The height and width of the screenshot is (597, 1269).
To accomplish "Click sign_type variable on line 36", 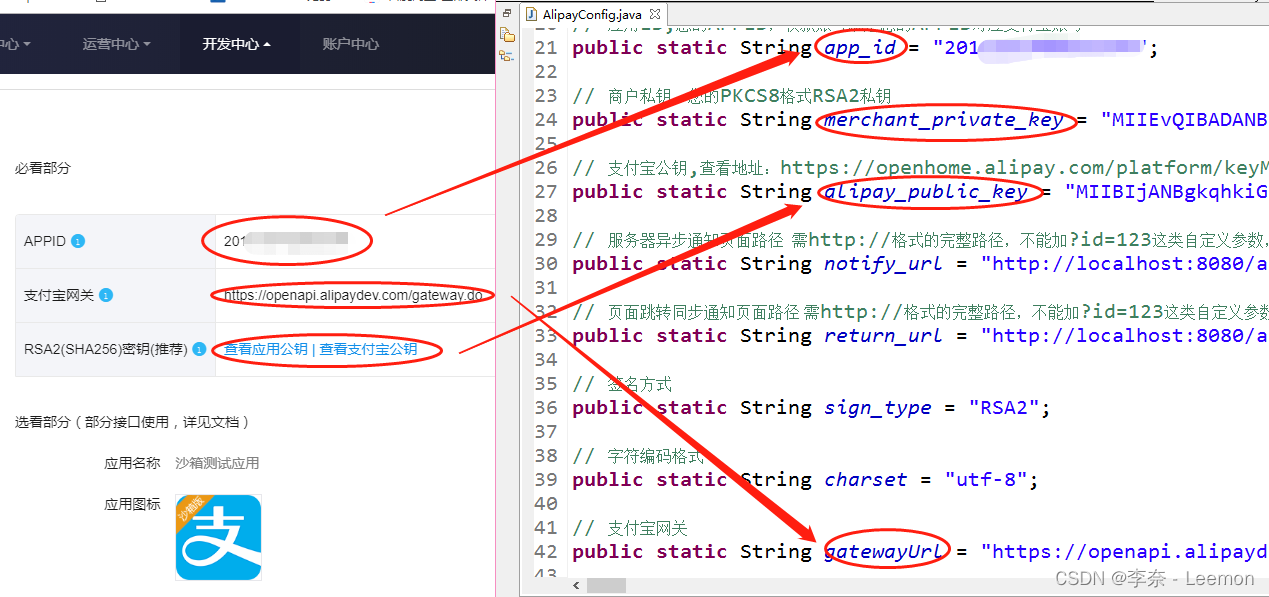I will click(x=878, y=408).
